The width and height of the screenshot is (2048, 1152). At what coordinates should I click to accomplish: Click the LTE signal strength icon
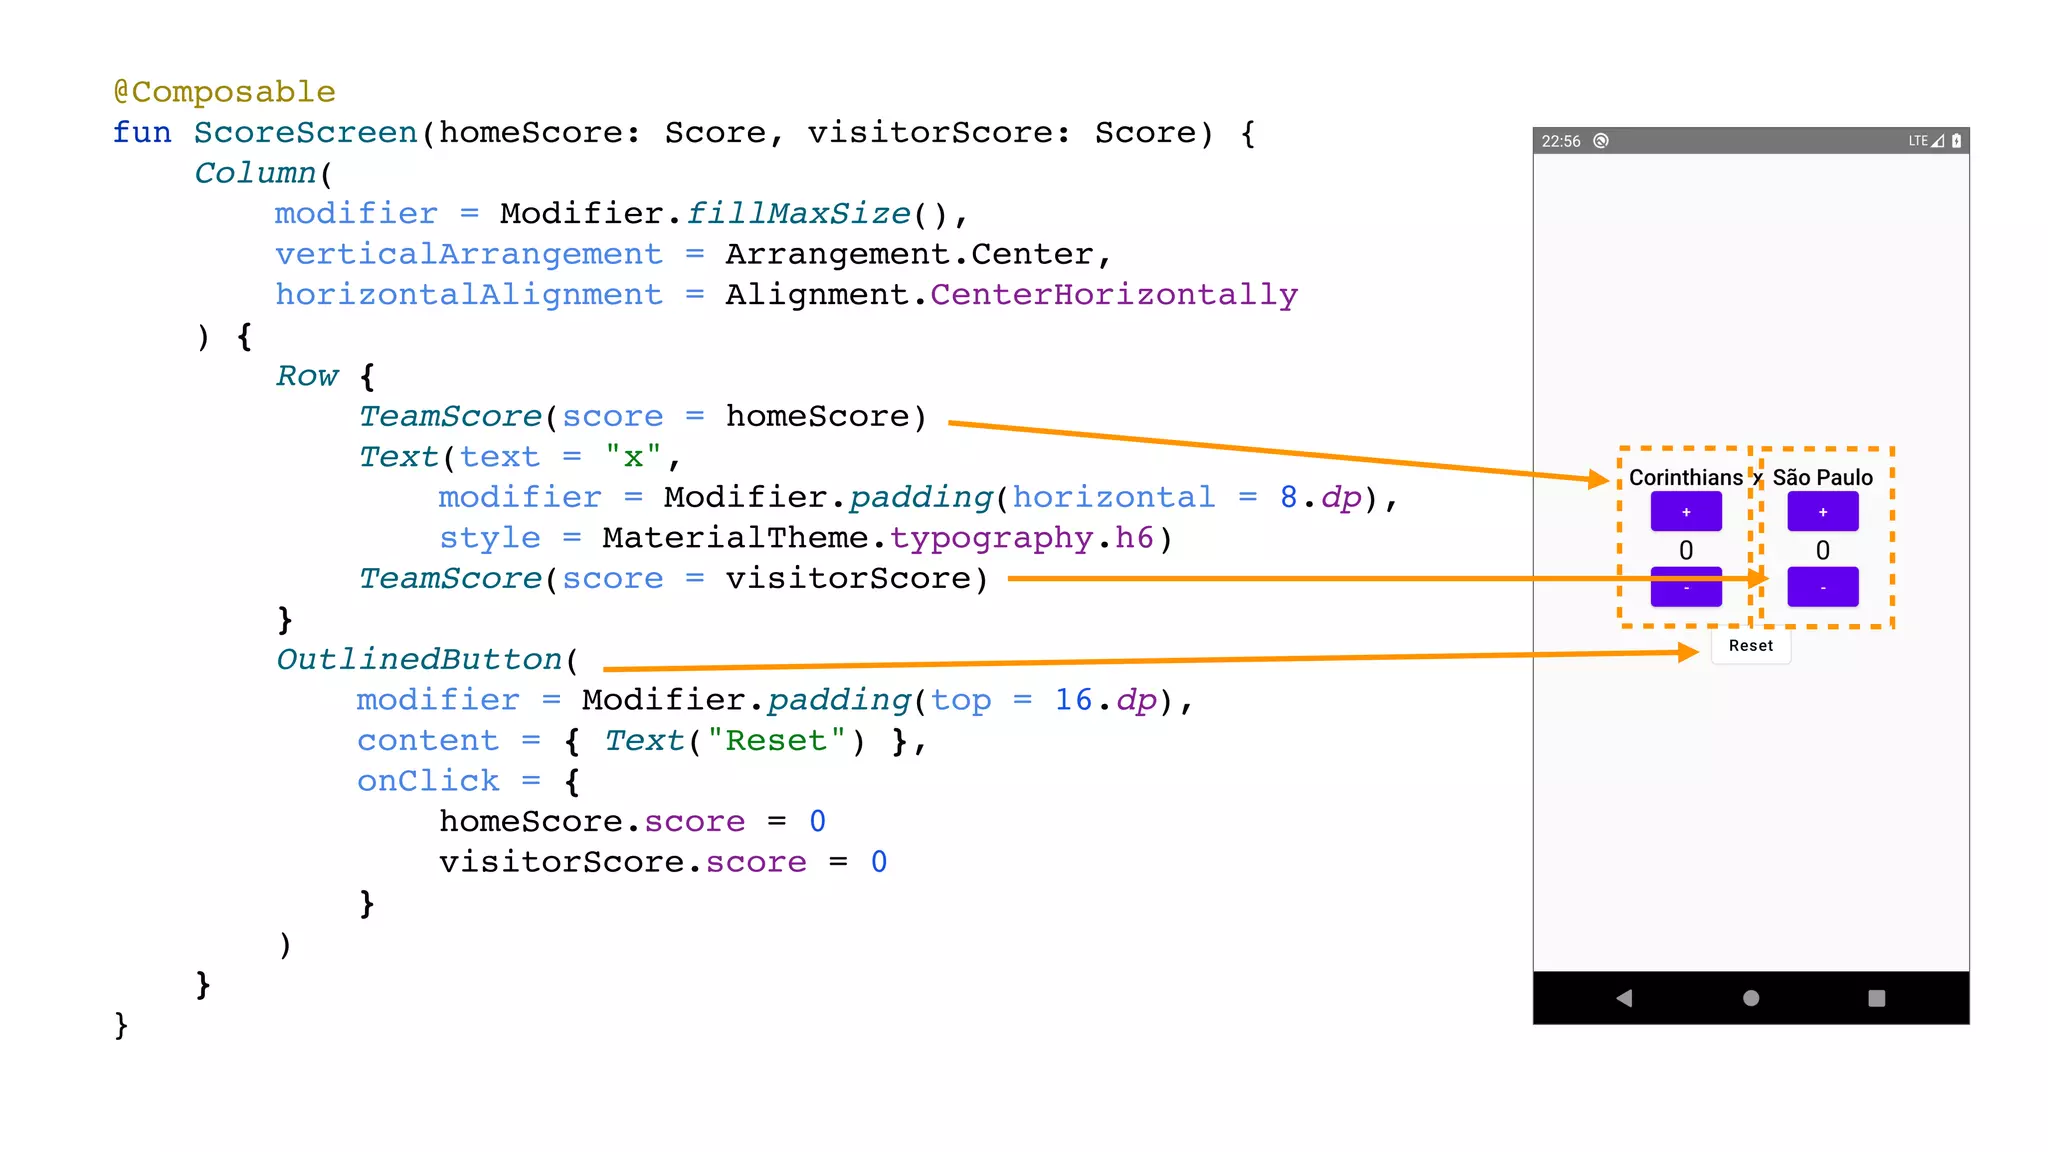[1936, 141]
